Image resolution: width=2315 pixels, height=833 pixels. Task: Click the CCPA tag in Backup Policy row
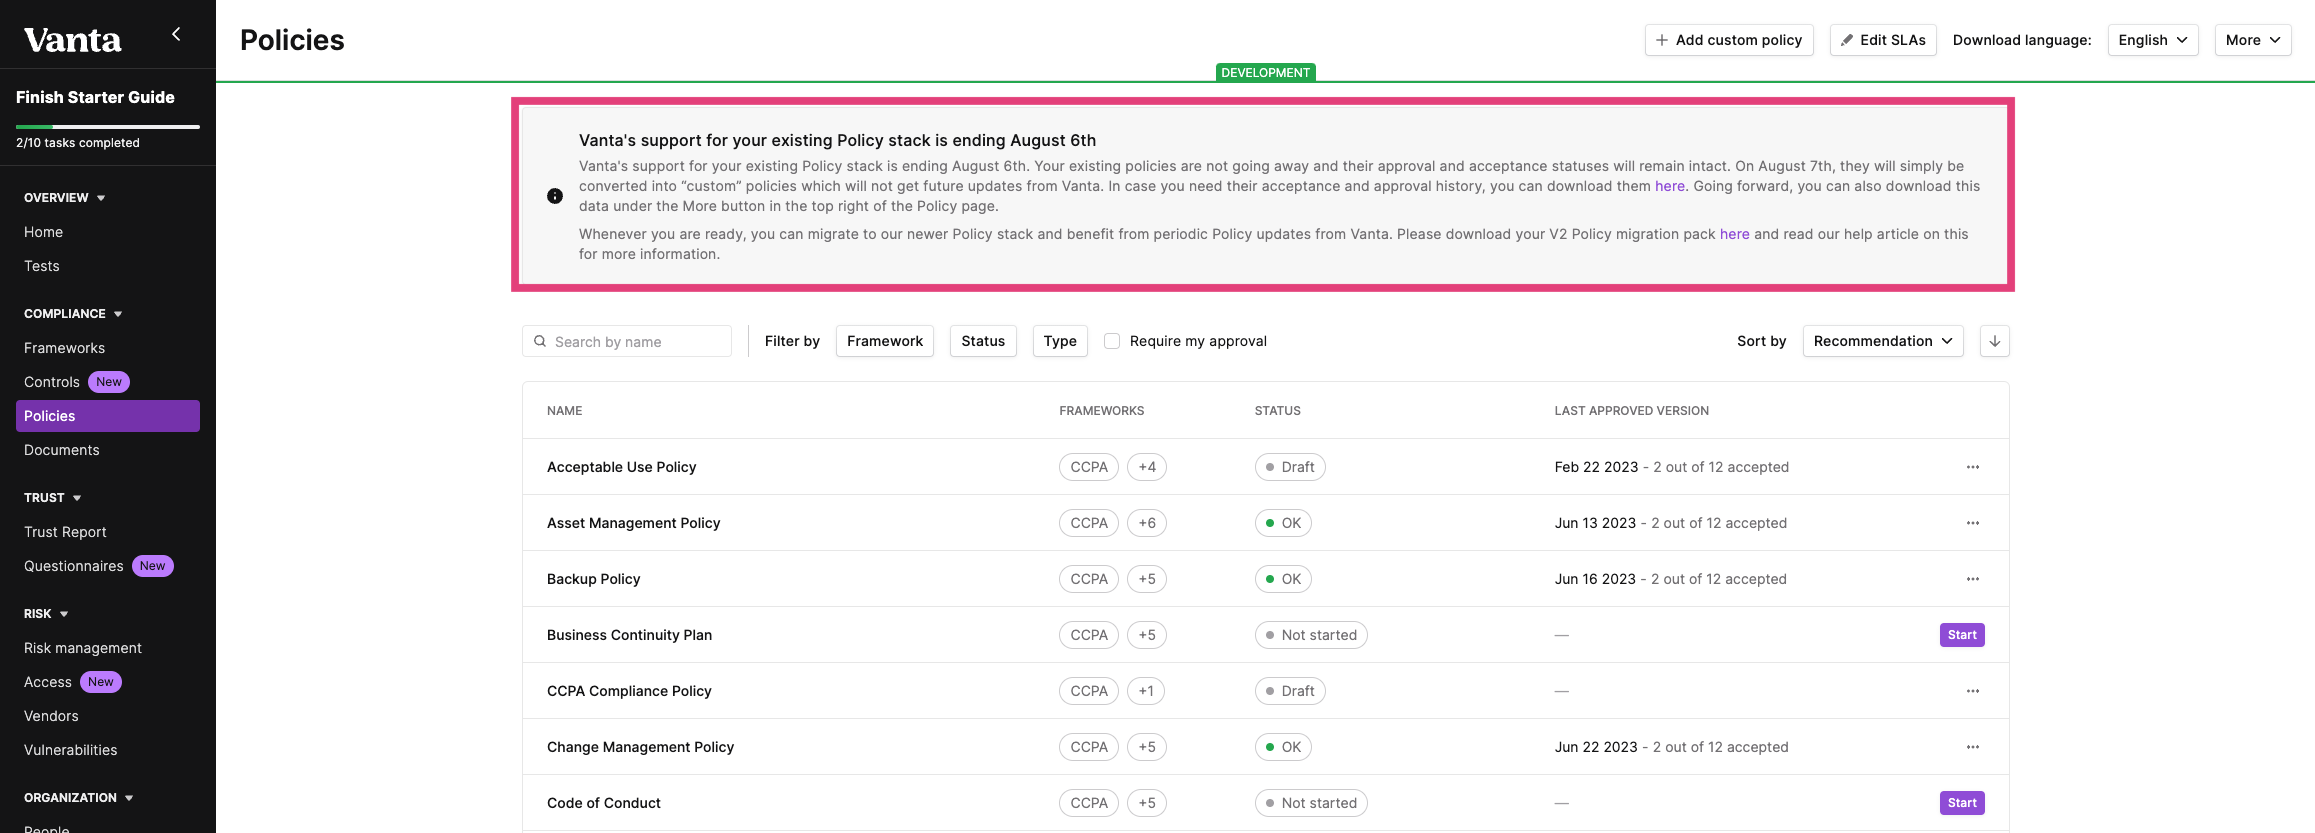coord(1089,579)
